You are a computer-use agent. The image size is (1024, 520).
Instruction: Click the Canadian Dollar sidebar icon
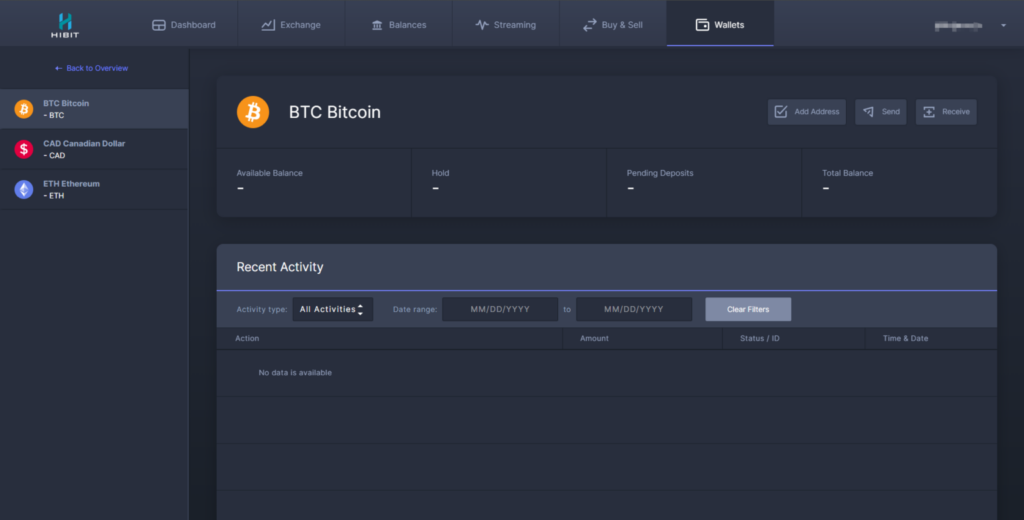pos(24,149)
